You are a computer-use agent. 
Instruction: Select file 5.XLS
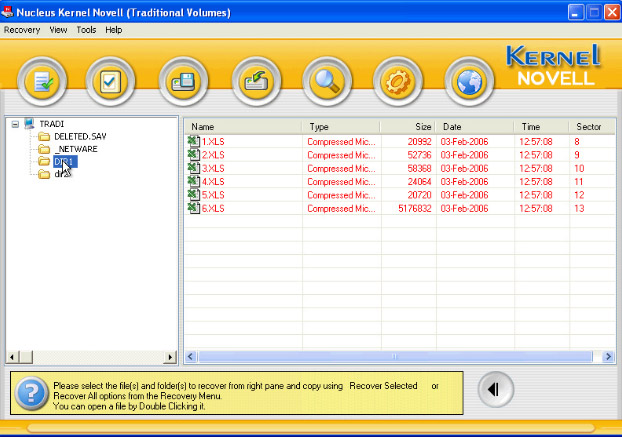(x=213, y=195)
